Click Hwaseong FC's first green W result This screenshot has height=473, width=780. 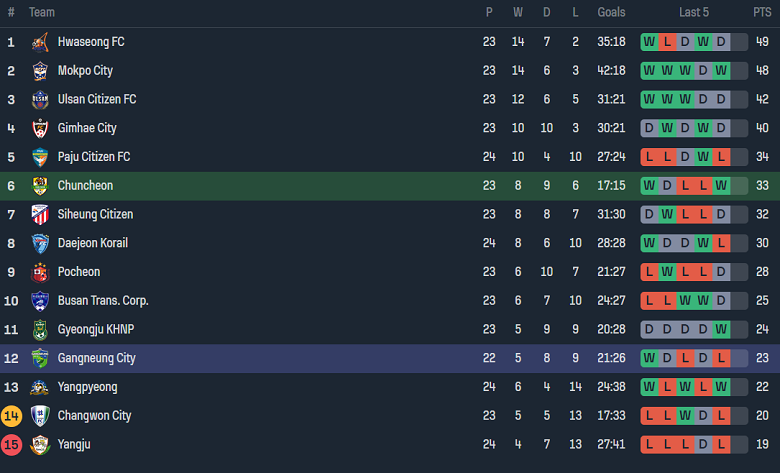[x=649, y=42]
